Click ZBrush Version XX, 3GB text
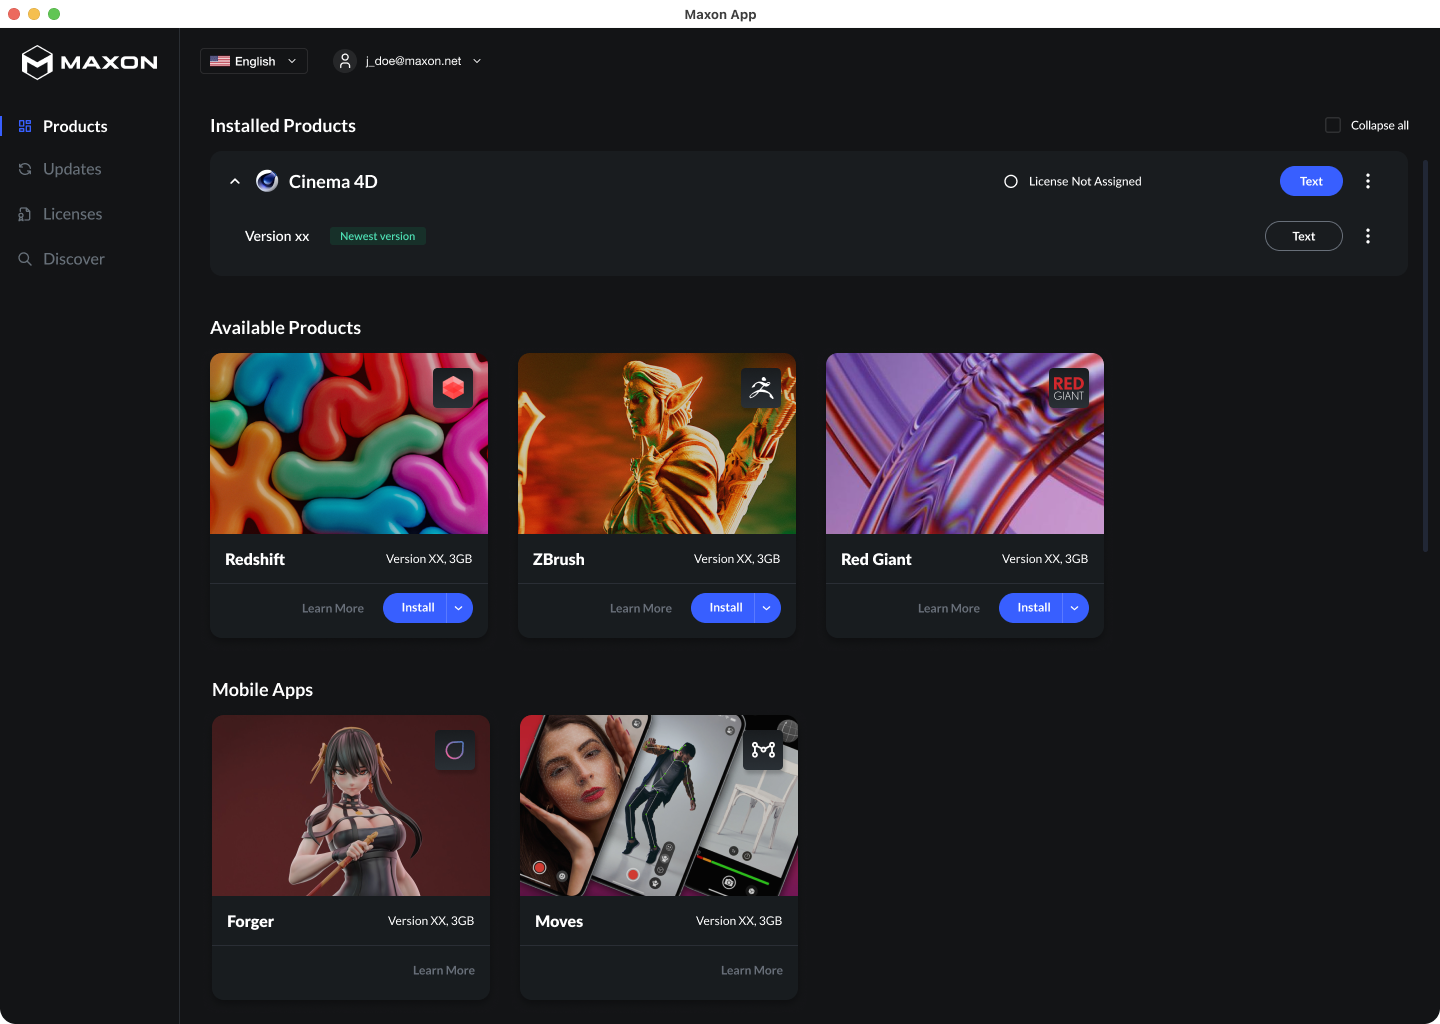Image resolution: width=1440 pixels, height=1024 pixels. click(737, 559)
